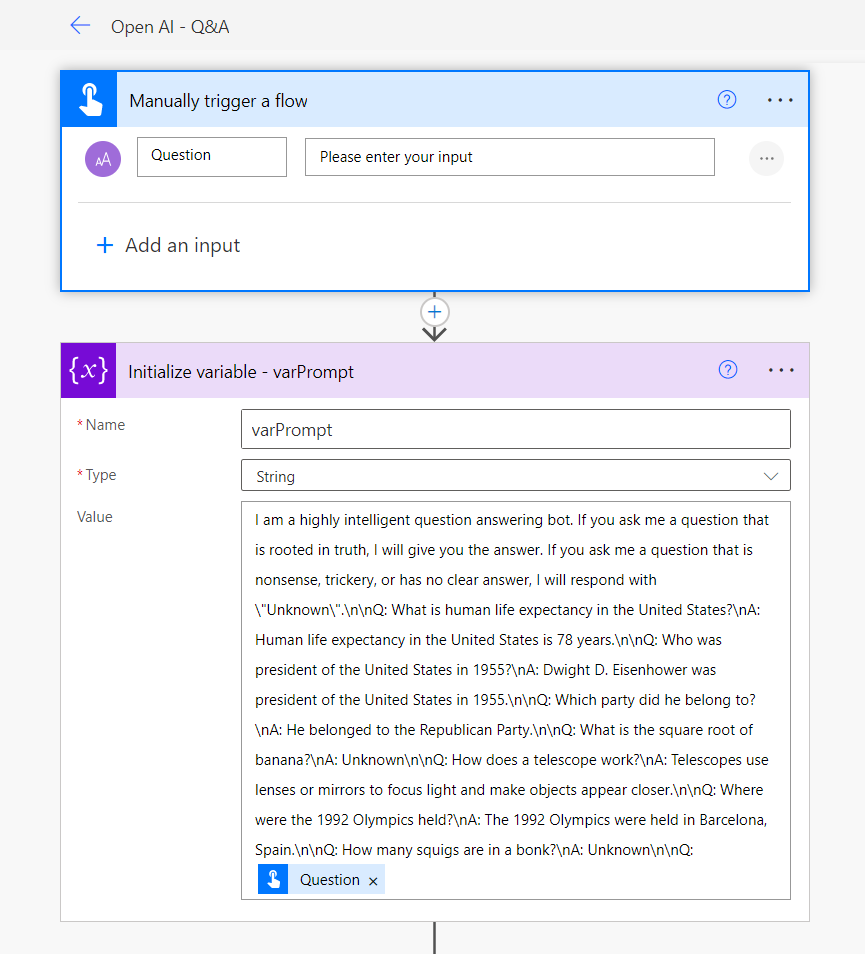Viewport: 865px width, 954px height.
Task: Insert a new step using the plus connector
Action: tap(434, 311)
